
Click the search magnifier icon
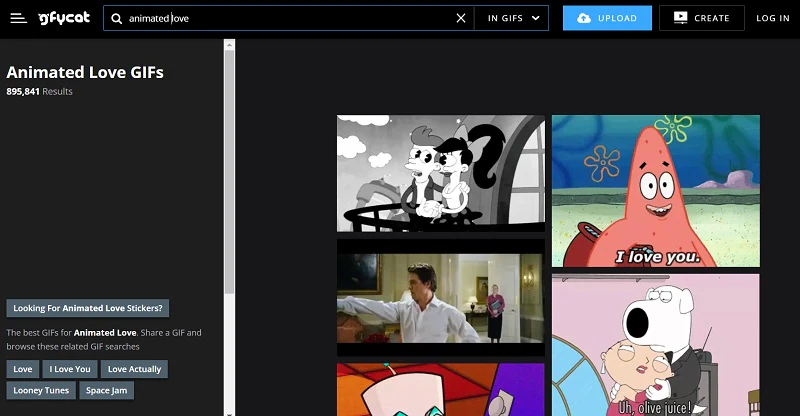click(117, 18)
